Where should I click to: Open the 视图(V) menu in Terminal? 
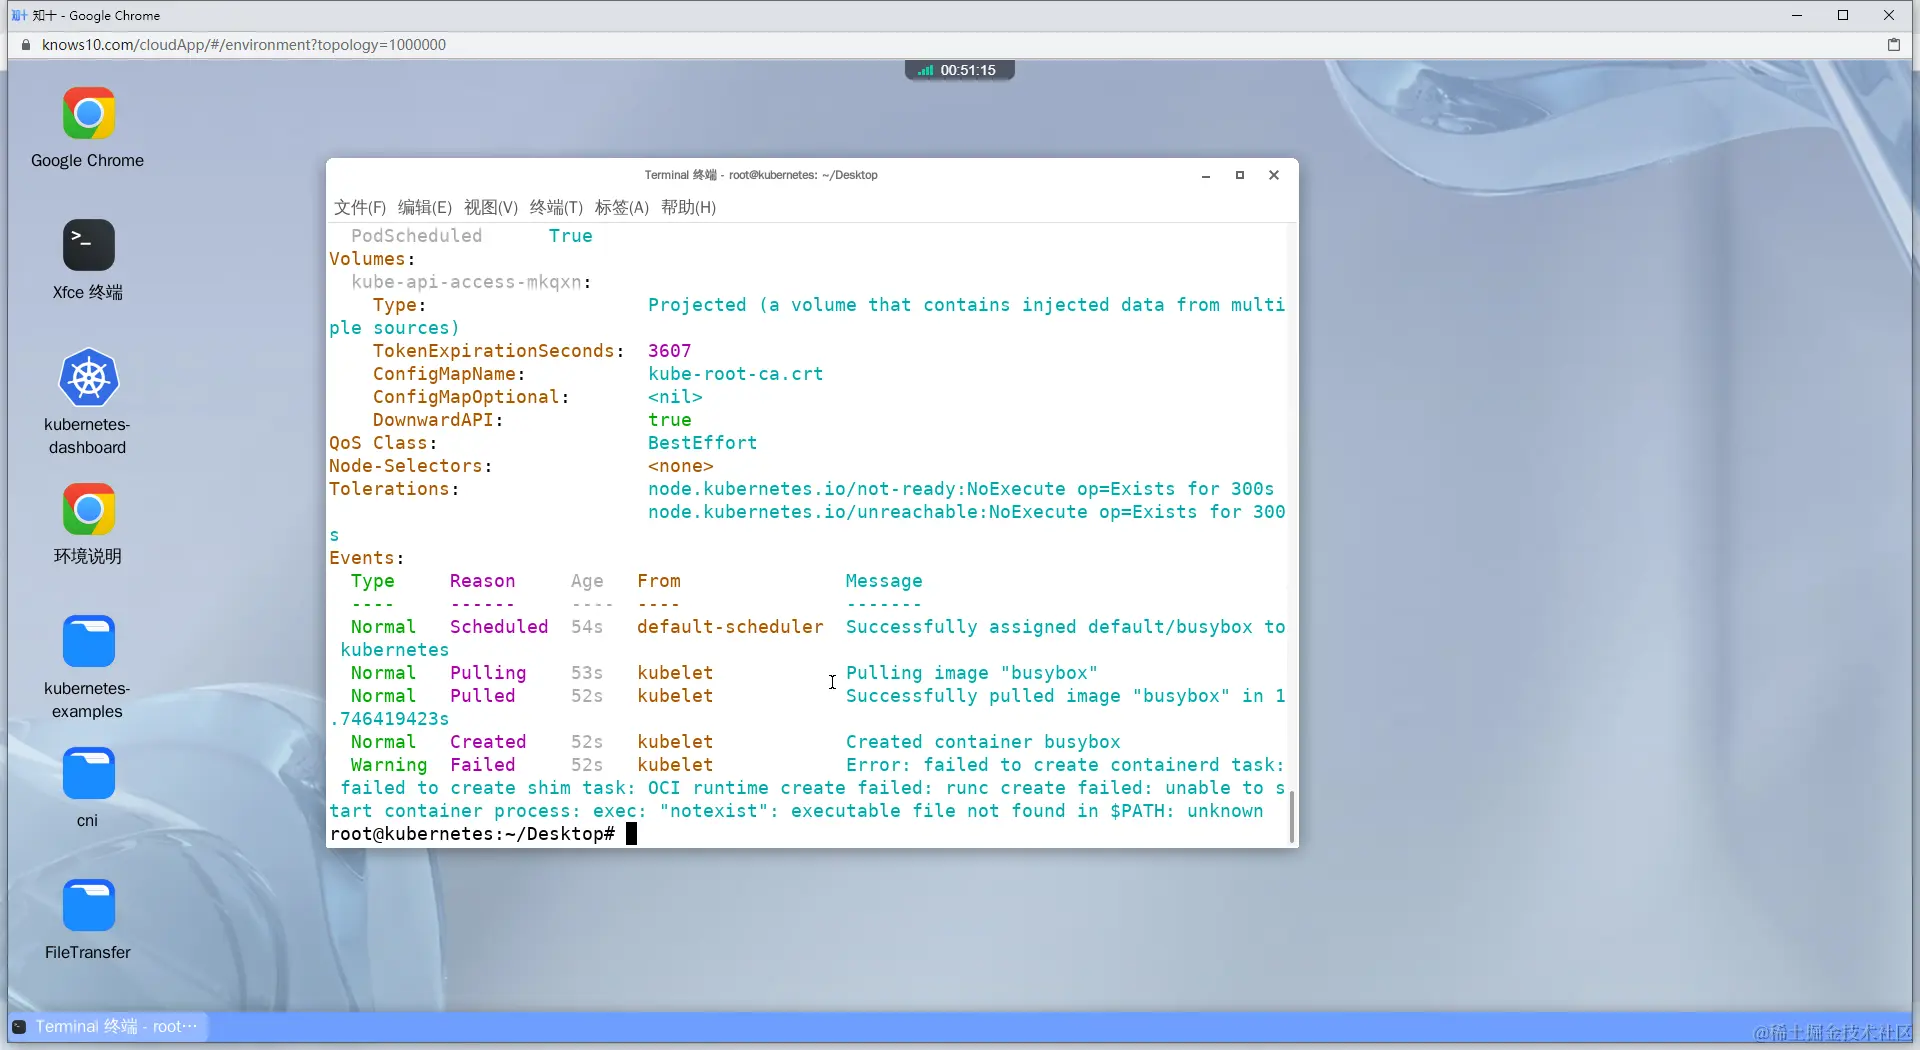tap(491, 207)
